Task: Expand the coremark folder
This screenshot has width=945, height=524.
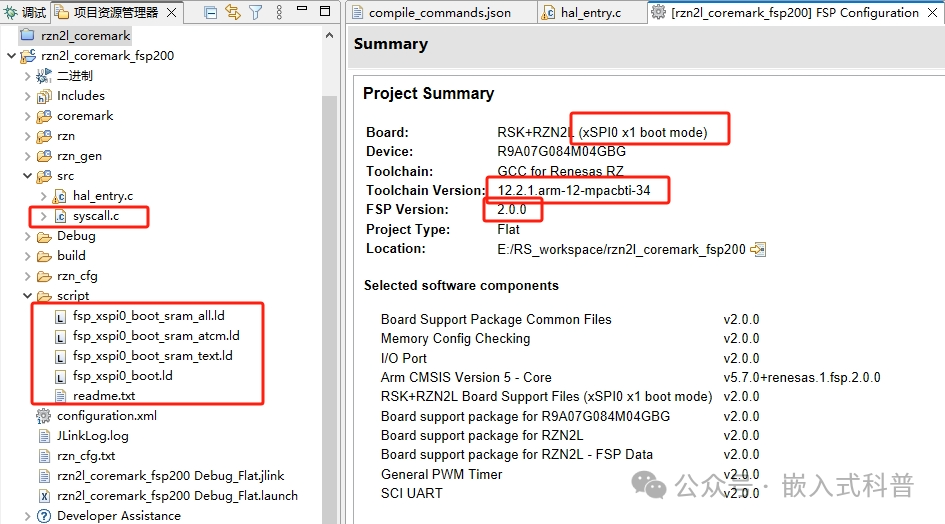Action: pos(27,116)
